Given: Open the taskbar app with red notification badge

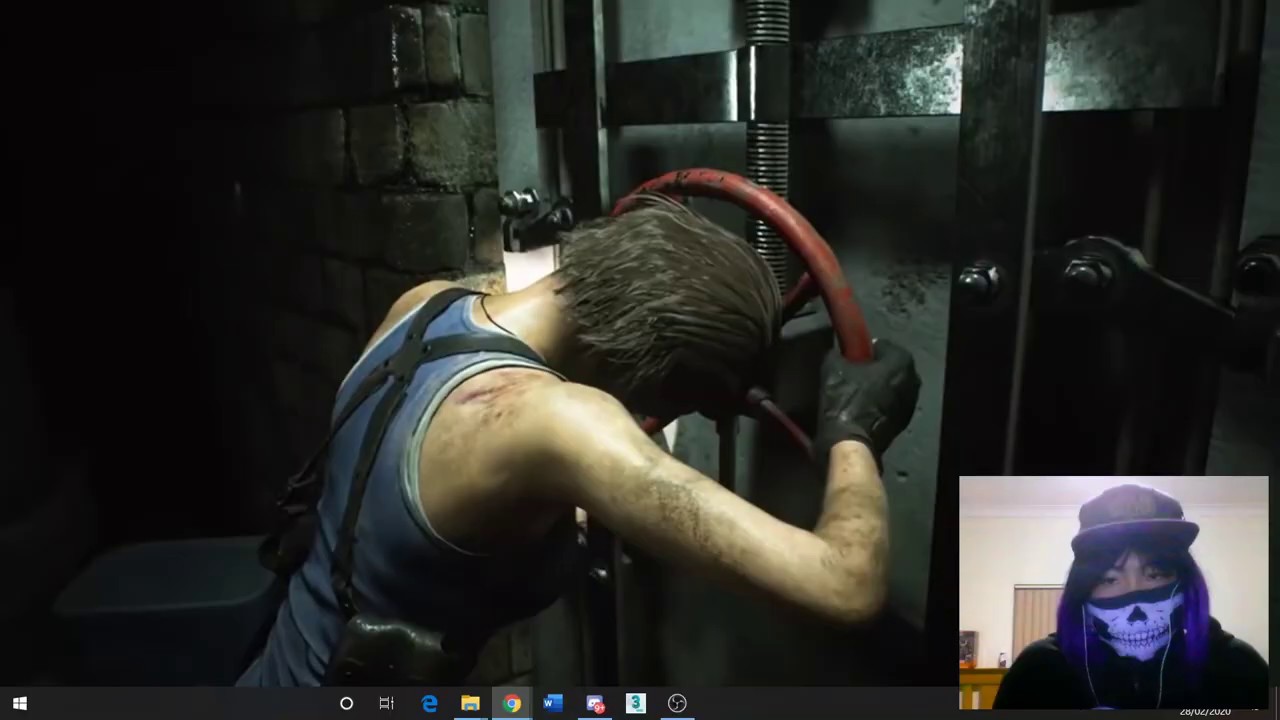Looking at the screenshot, I should tap(595, 703).
